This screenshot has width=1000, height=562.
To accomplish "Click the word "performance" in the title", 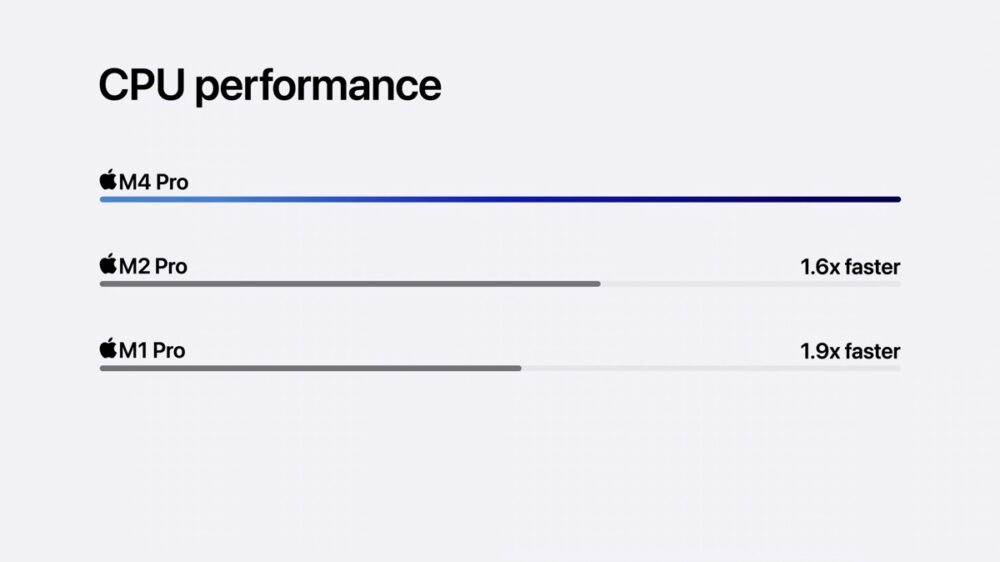I will 318,87.
